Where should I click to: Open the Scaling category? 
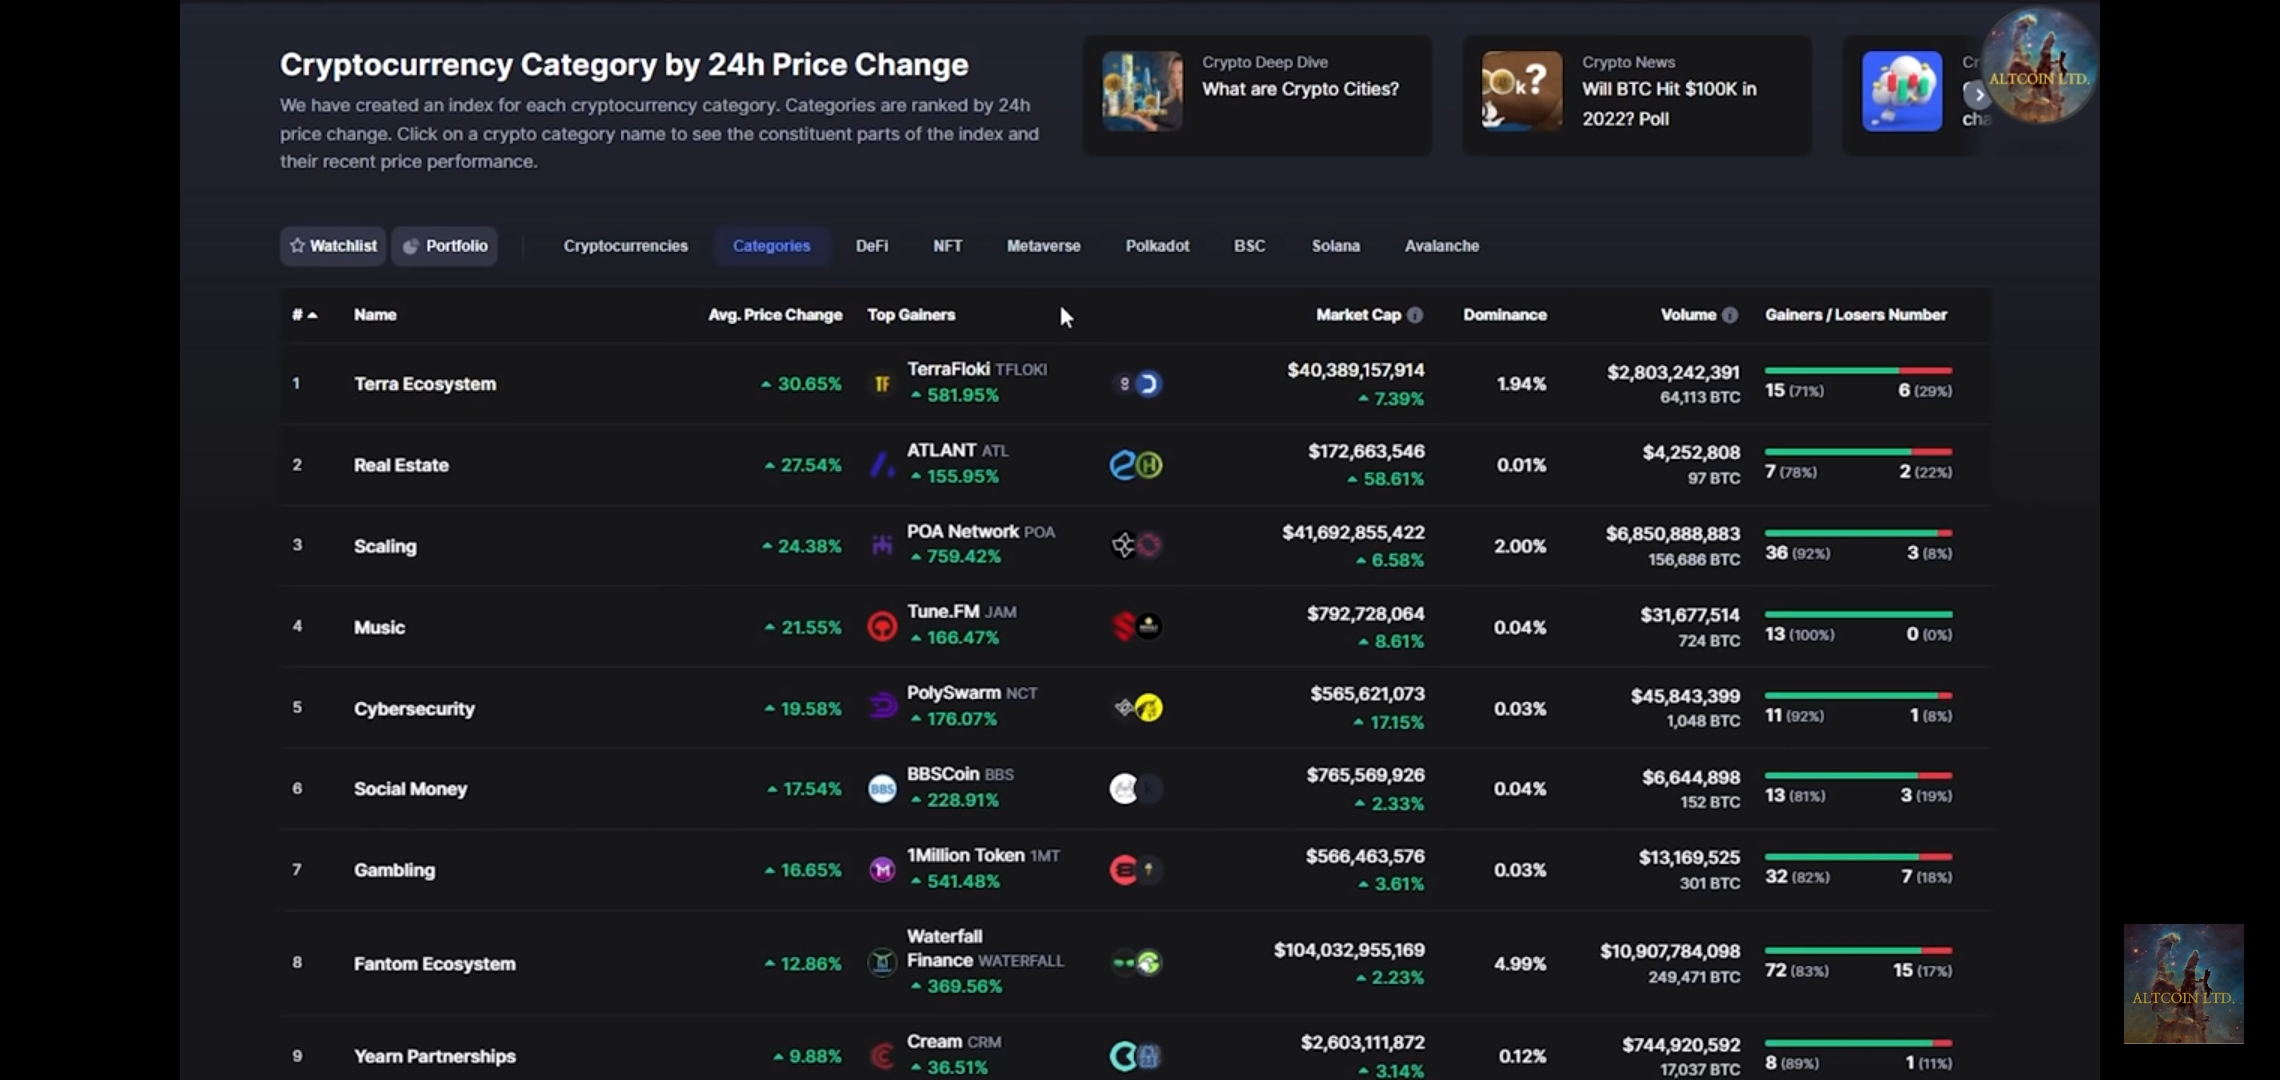click(385, 546)
